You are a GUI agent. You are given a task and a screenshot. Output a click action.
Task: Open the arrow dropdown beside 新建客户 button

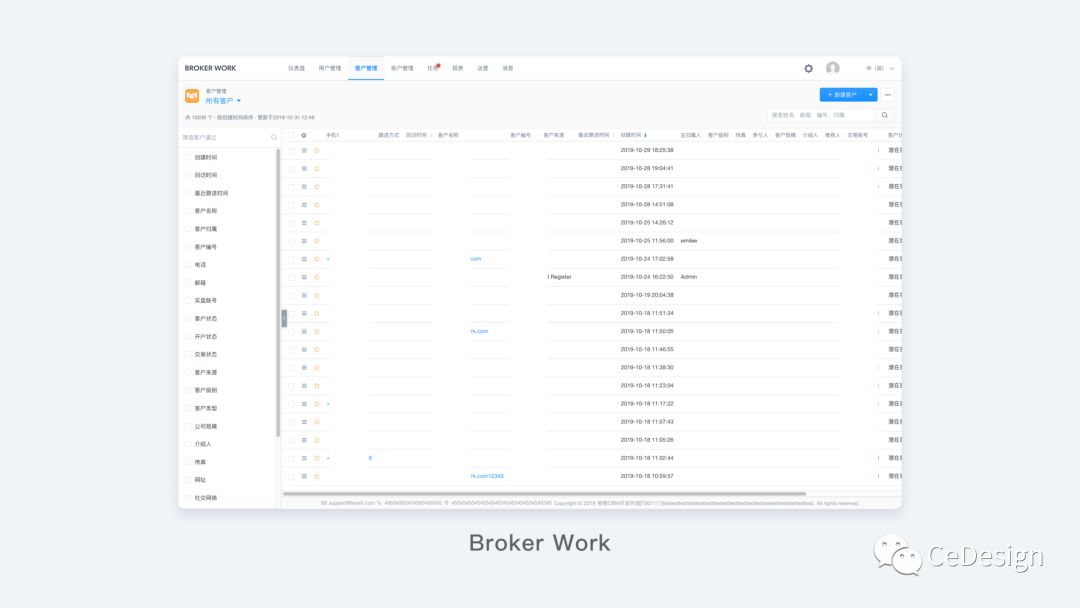tap(871, 94)
